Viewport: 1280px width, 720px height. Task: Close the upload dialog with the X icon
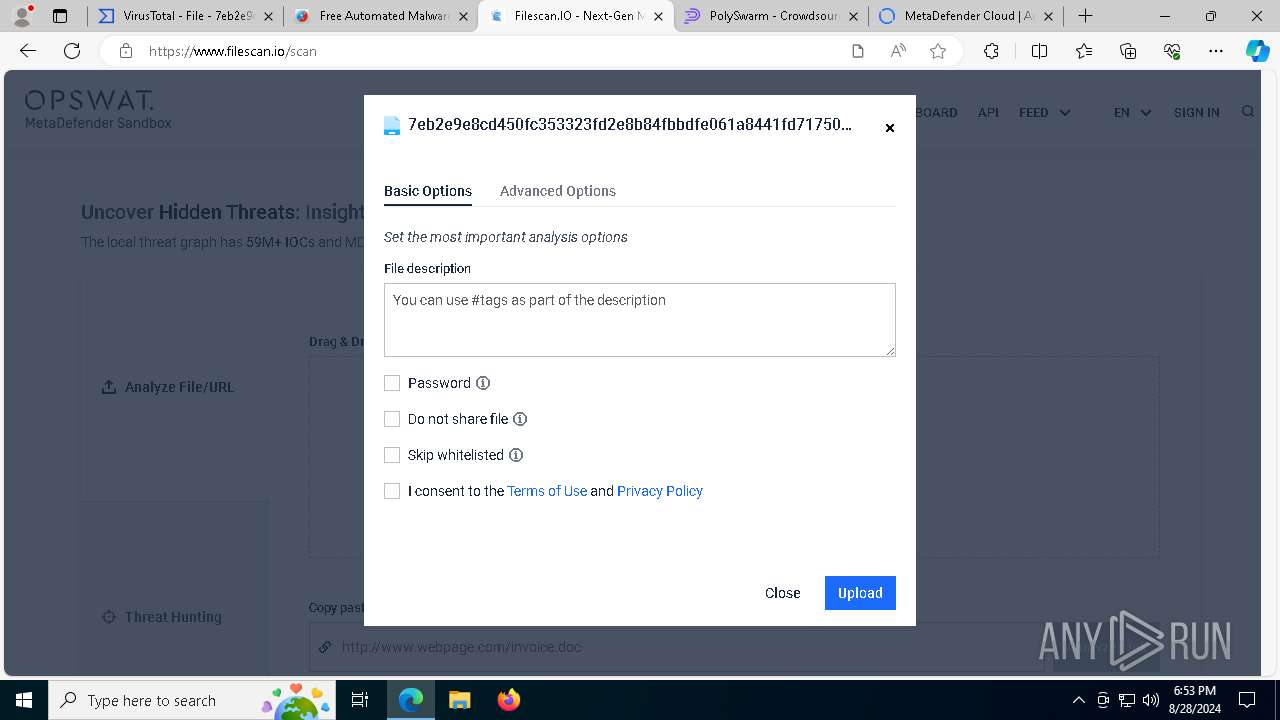click(x=890, y=128)
